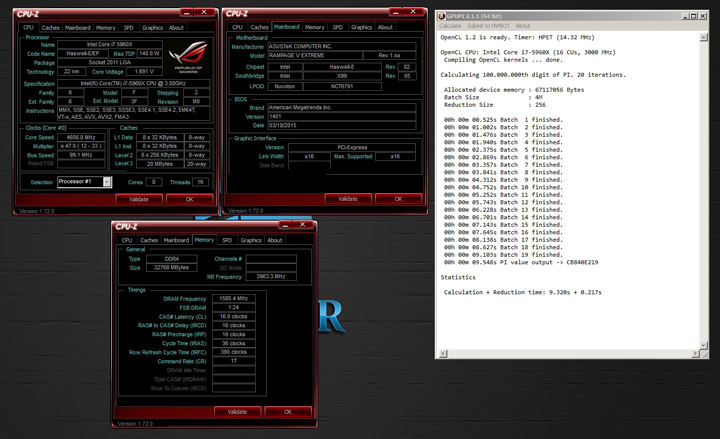Click processor name Intel Core i7 5960X
This screenshot has height=439, width=720.
point(110,45)
